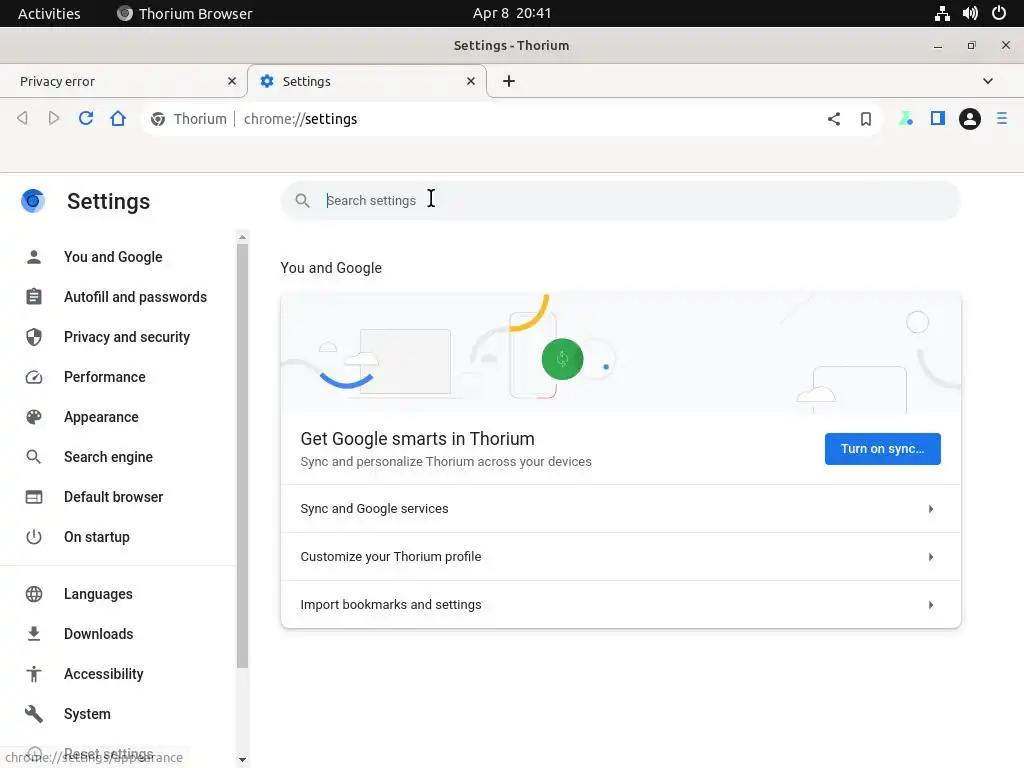
Task: Click the globe Languages icon
Action: [x=34, y=594]
